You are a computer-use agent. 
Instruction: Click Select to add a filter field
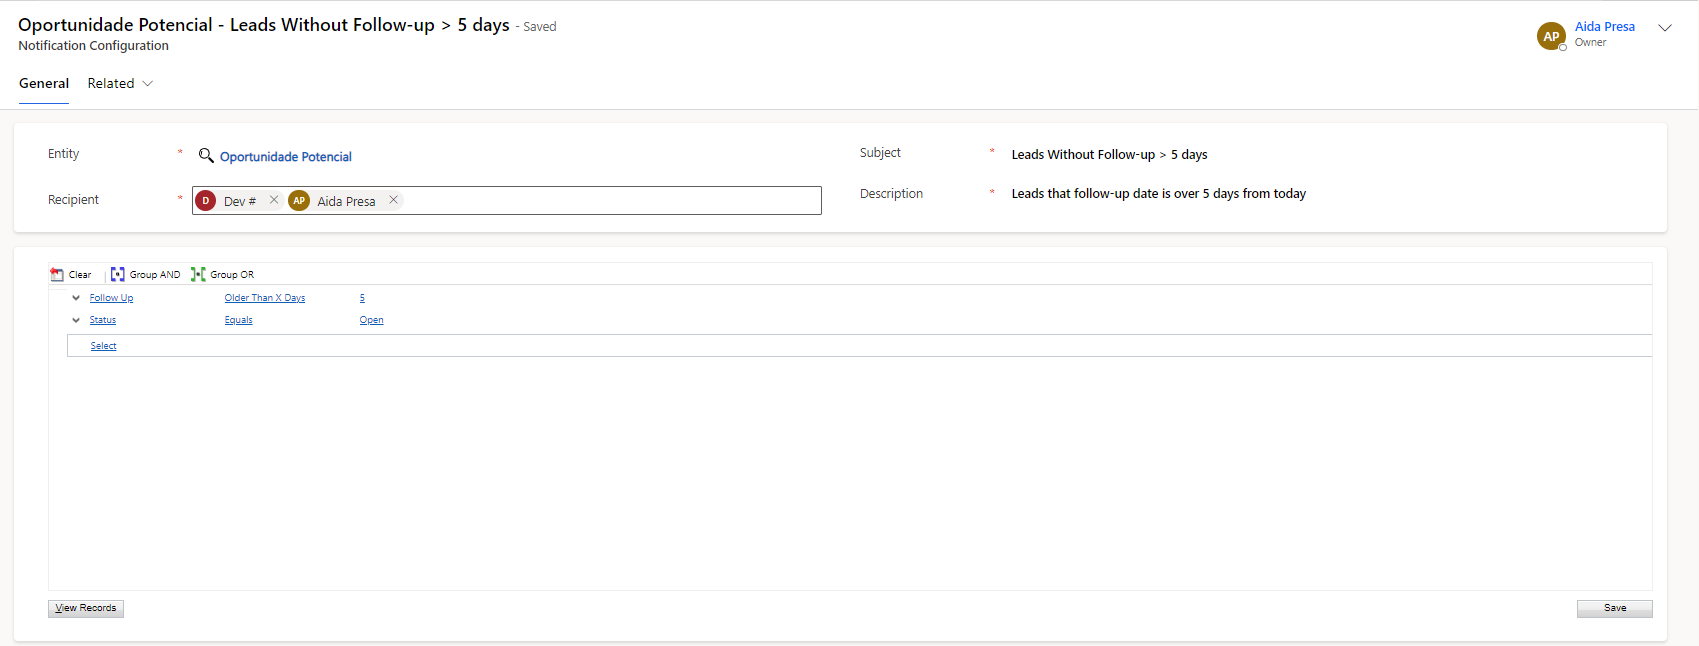click(104, 346)
